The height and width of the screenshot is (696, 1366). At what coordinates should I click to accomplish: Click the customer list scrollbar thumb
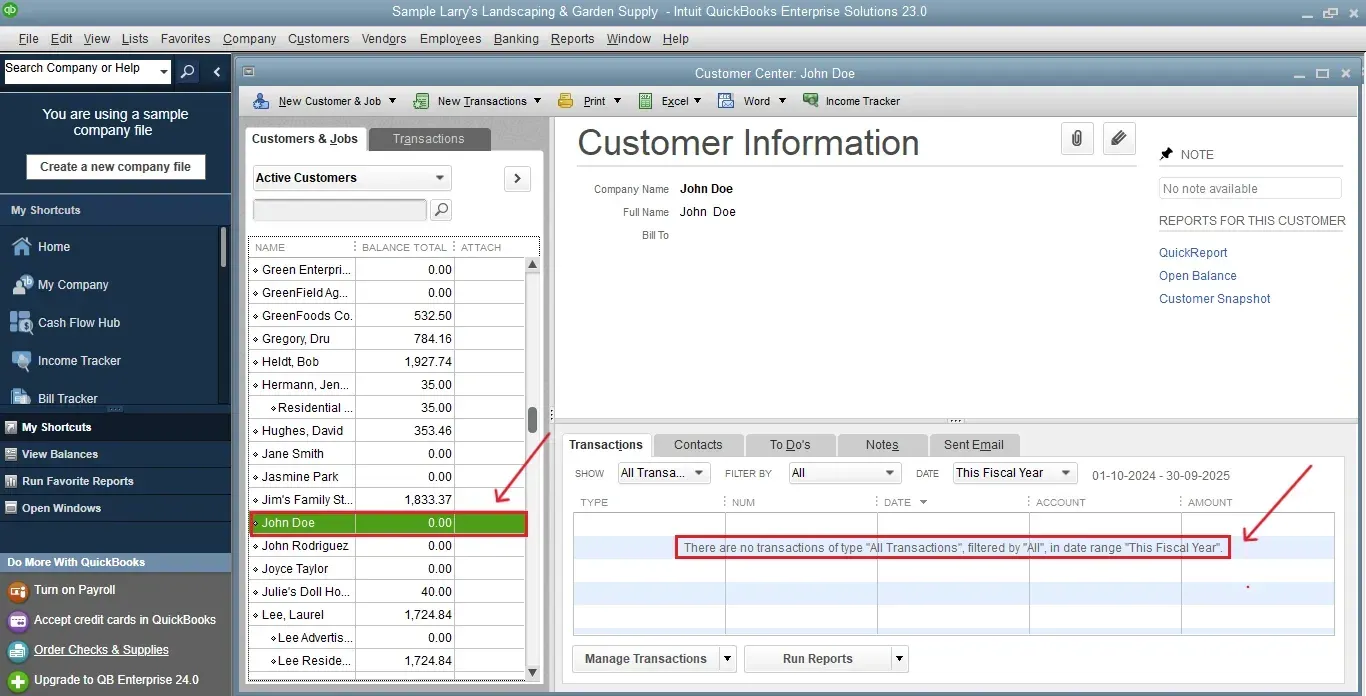(533, 419)
